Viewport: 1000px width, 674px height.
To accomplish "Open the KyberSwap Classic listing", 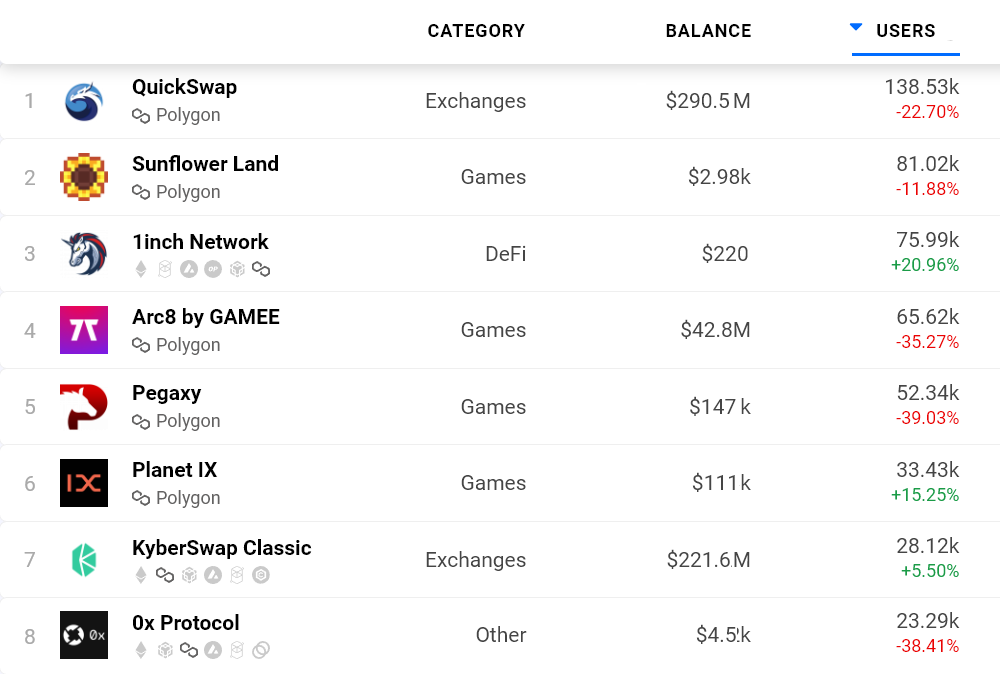I will tap(221, 548).
